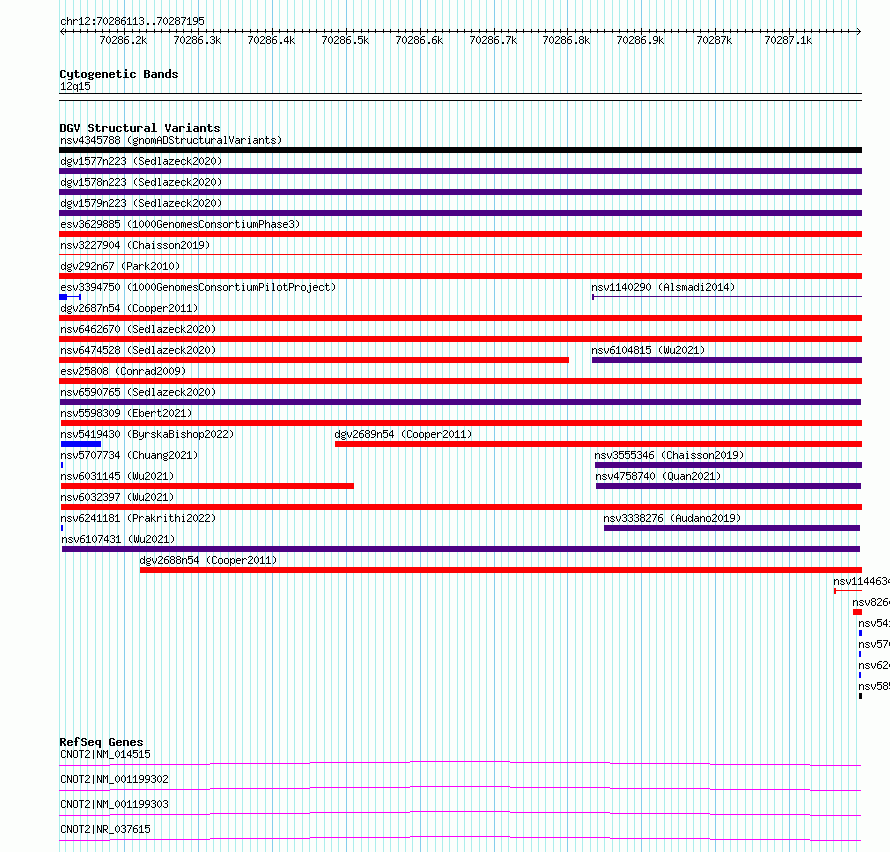Open nsv6474528 Sedlazeck2020 variant label
Image resolution: width=890 pixels, height=852 pixels.
click(x=138, y=350)
